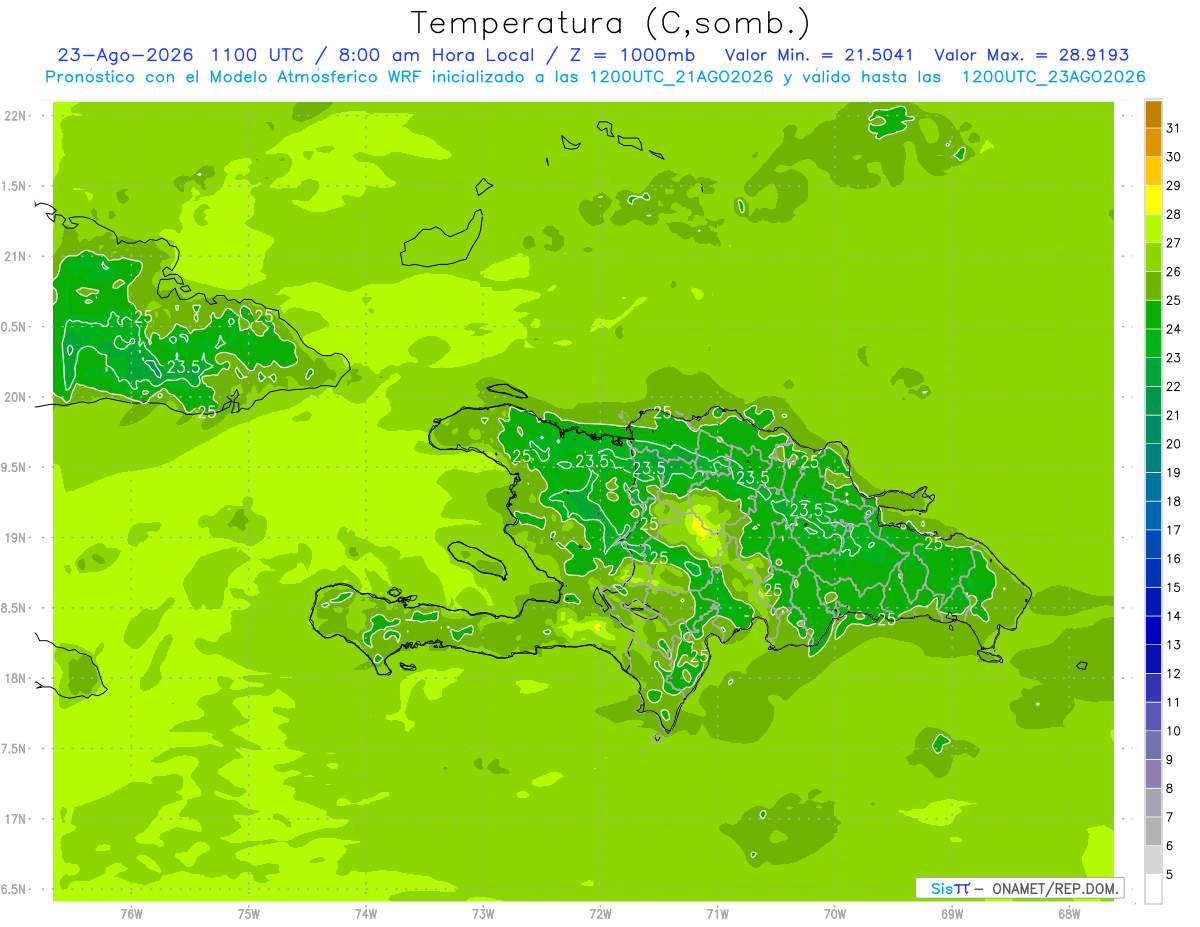Click the "Valor Max. = 28.9193" value
The image size is (1200, 927).
[1031, 55]
